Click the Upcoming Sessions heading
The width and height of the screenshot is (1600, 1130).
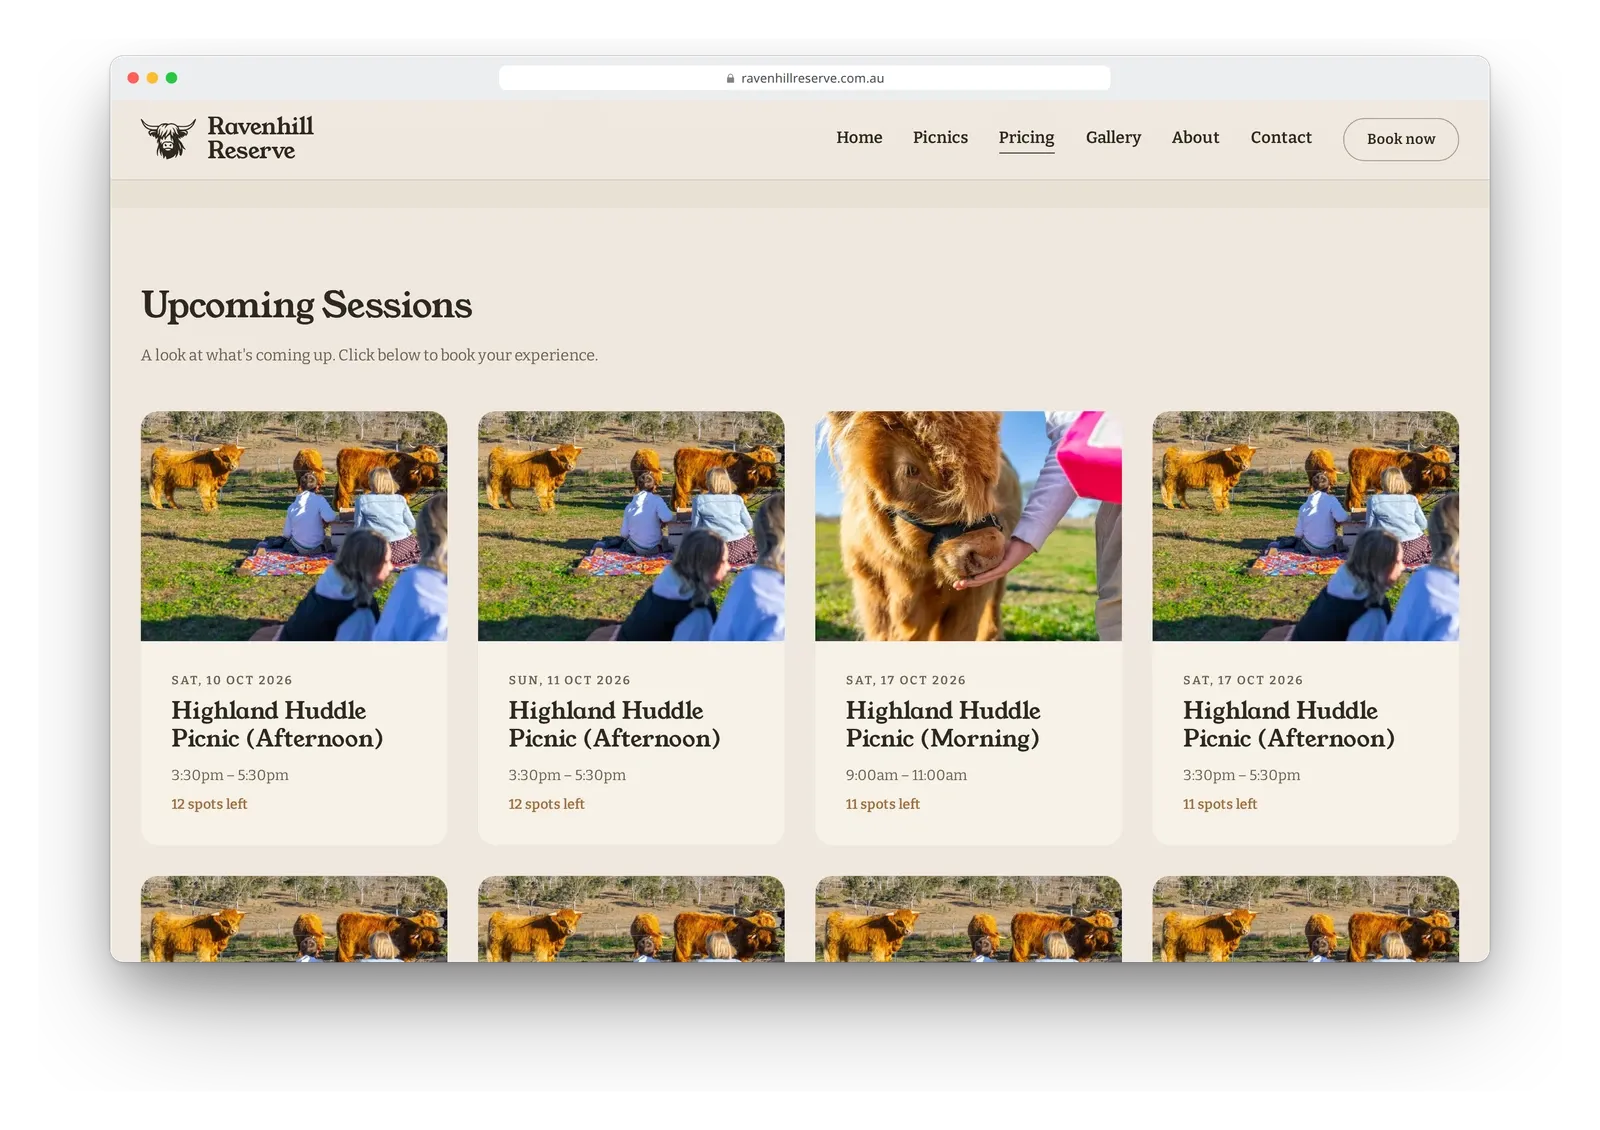pos(306,305)
